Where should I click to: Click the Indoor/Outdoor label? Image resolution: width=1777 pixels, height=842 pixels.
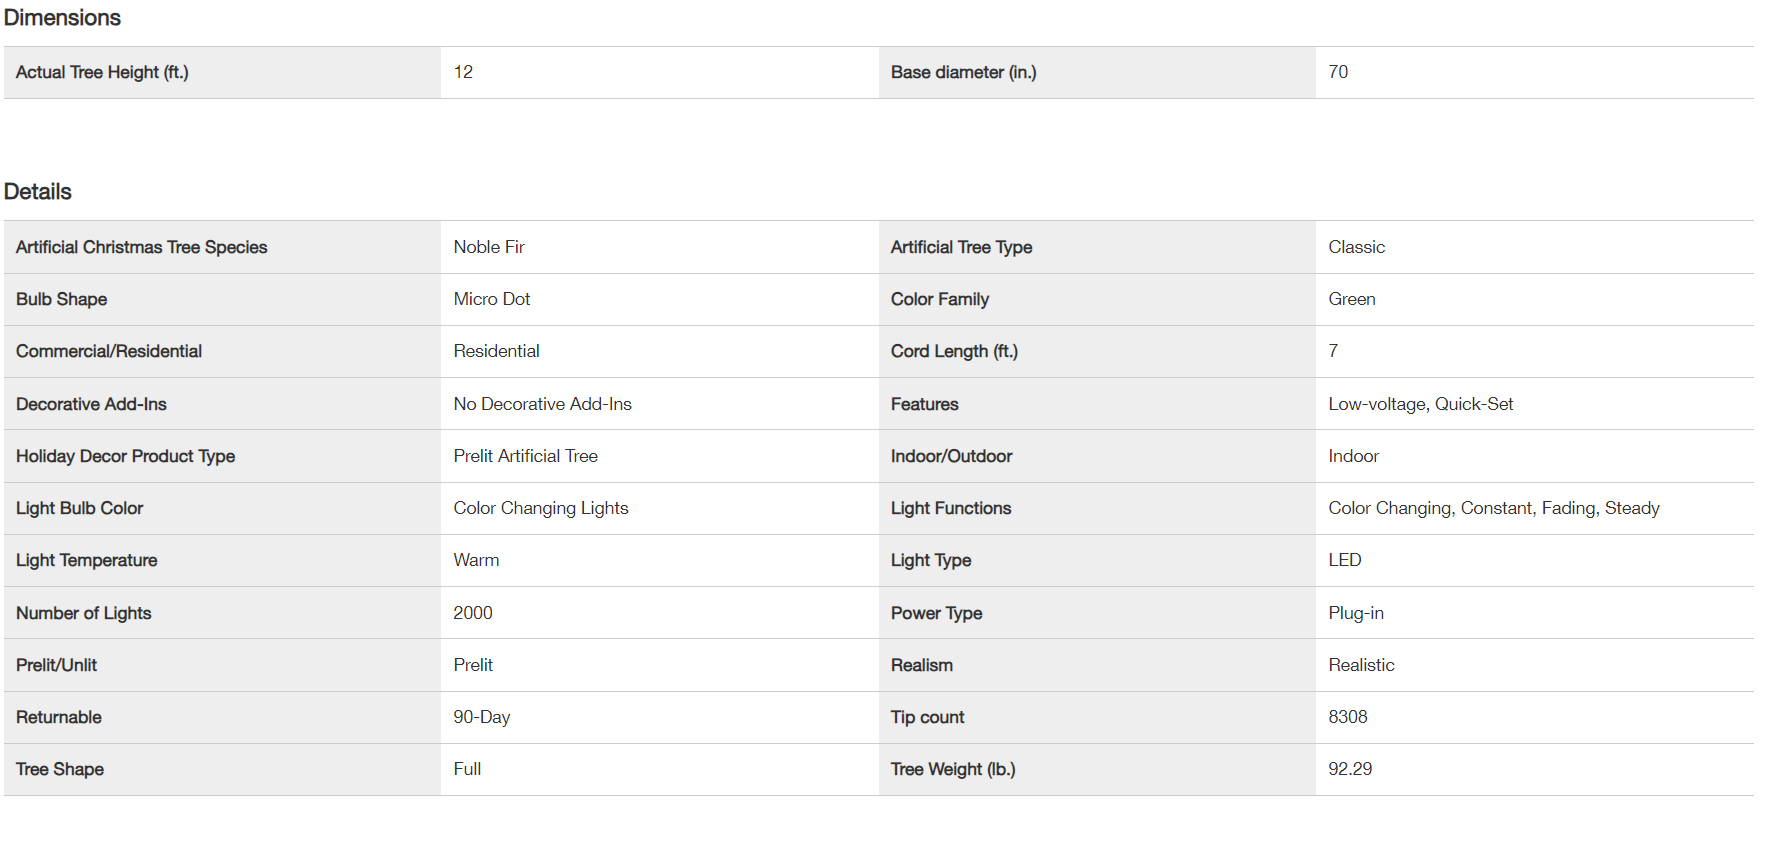952,456
